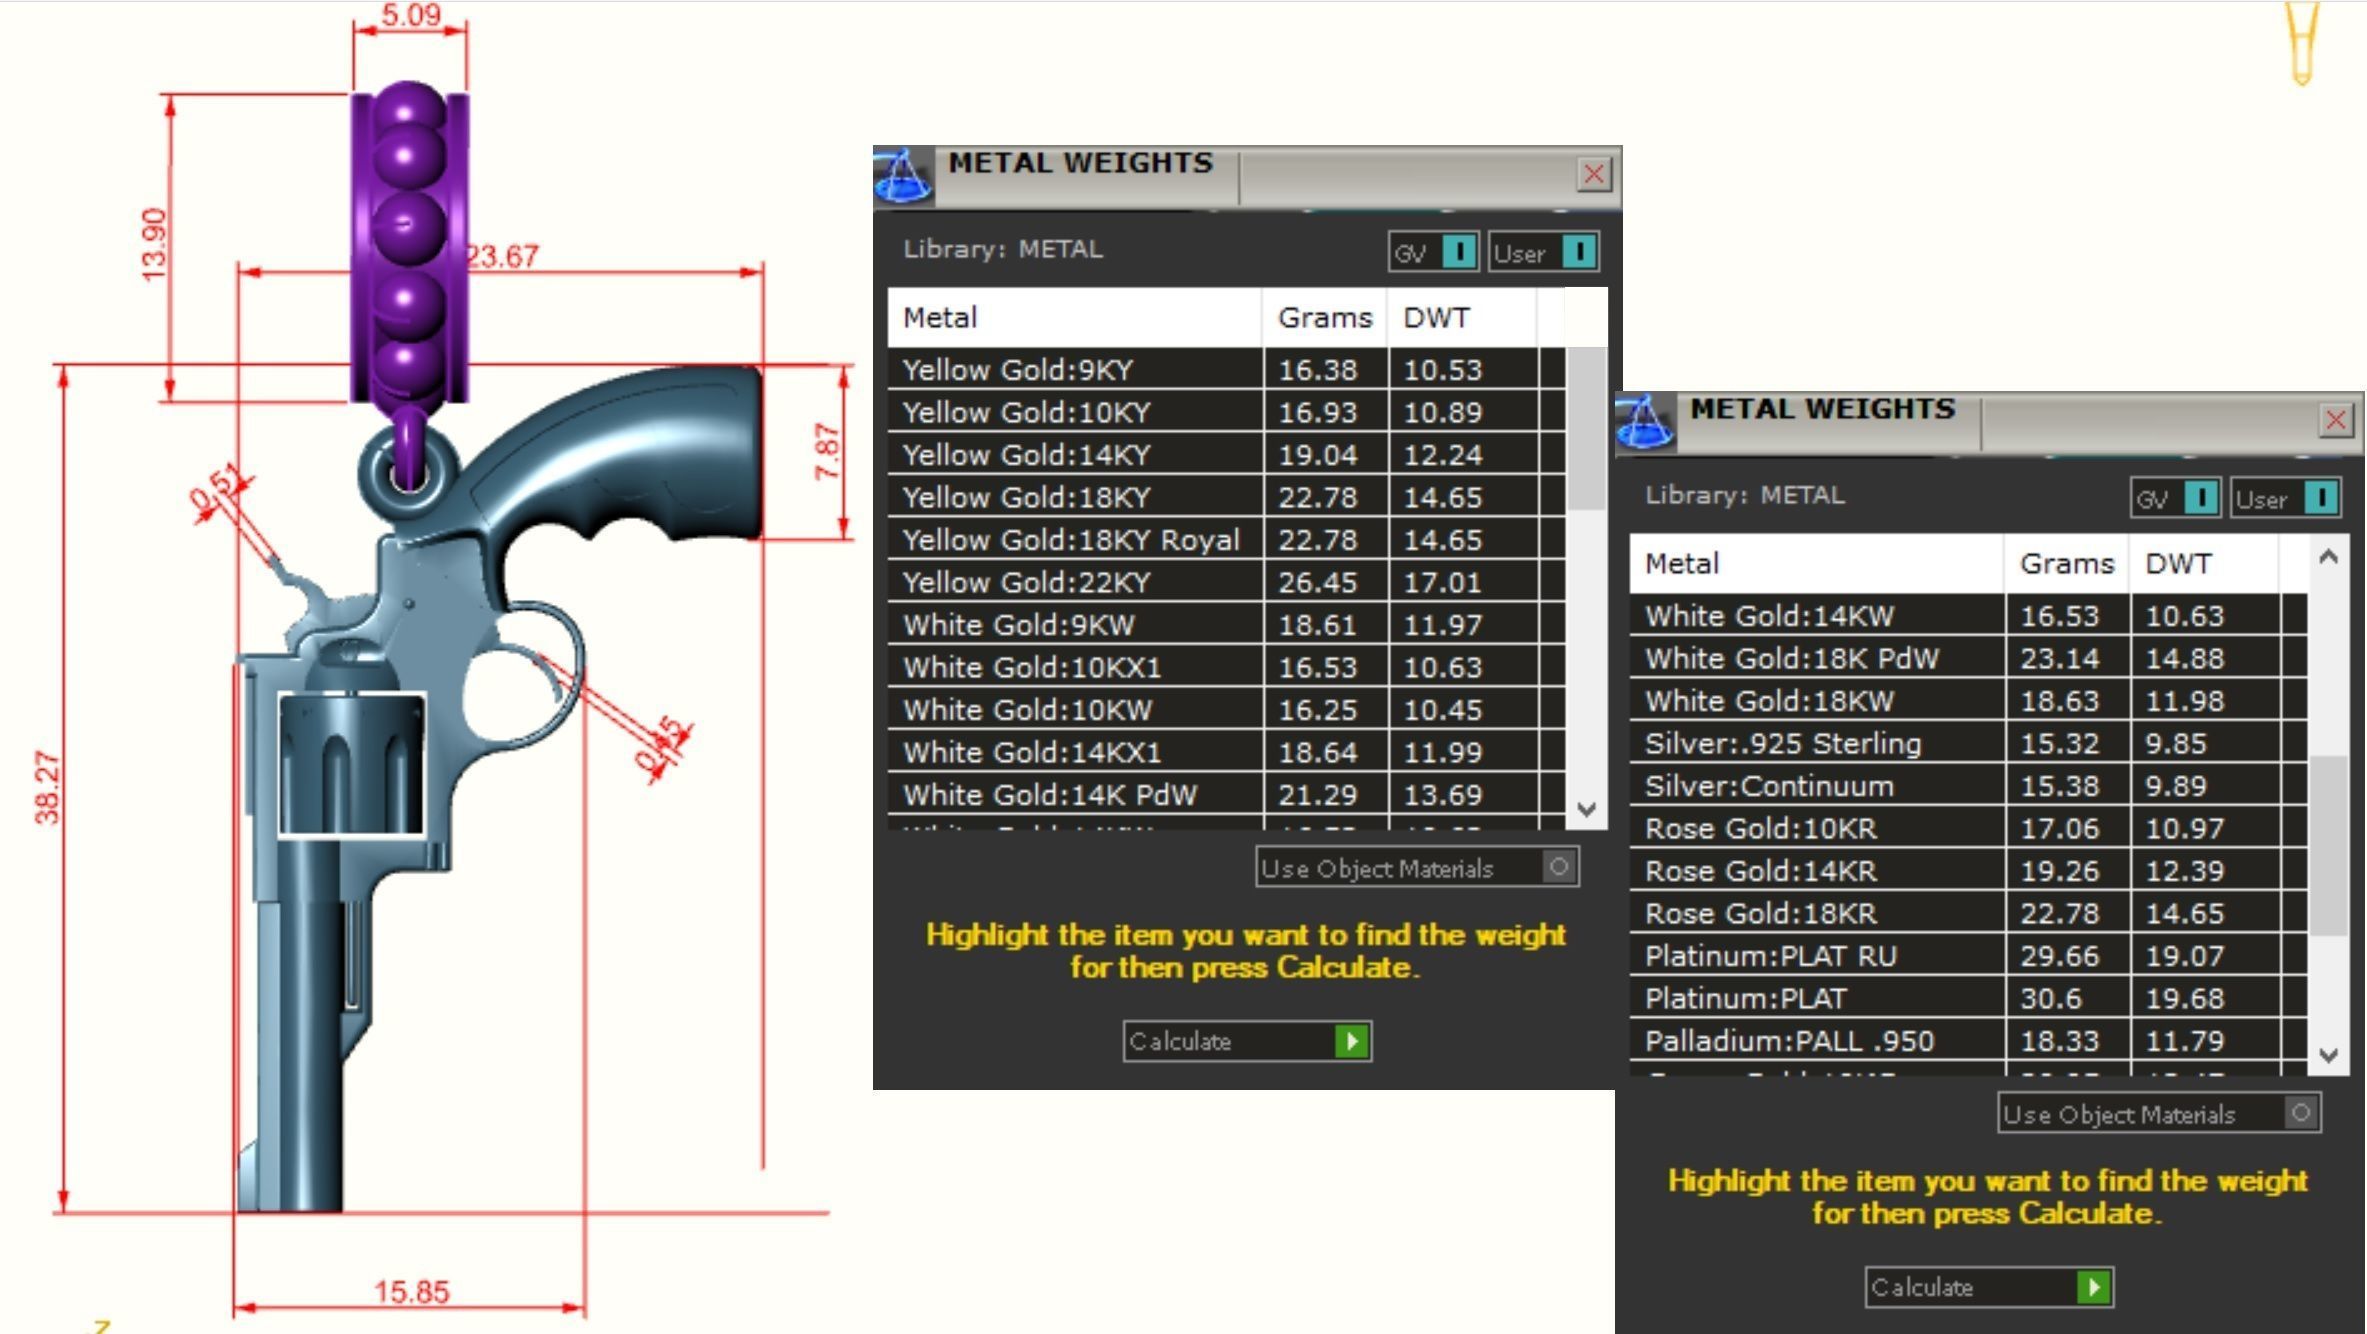
Task: Toggle GV library switch in left panel
Action: 1459,252
